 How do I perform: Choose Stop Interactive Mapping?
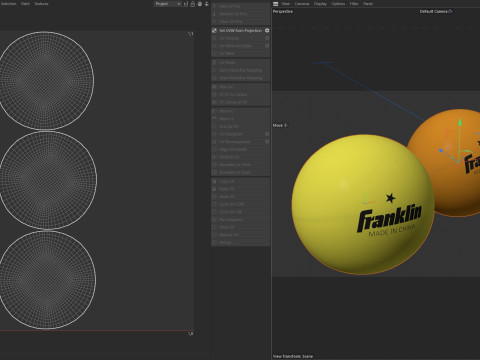(x=241, y=78)
